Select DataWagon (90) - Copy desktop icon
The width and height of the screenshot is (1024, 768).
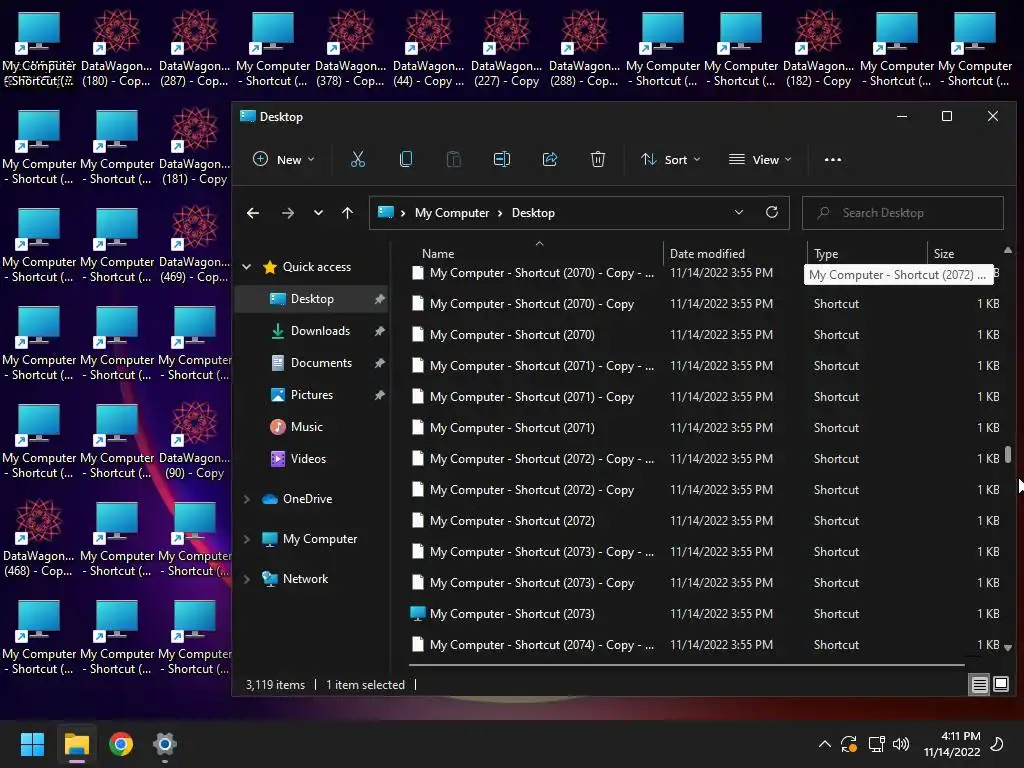[x=194, y=440]
